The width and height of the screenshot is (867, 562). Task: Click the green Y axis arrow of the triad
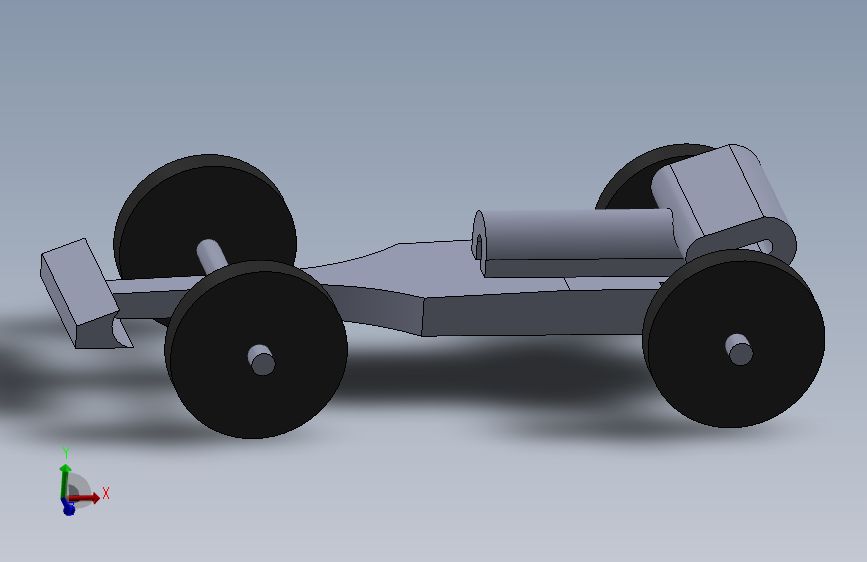65,481
